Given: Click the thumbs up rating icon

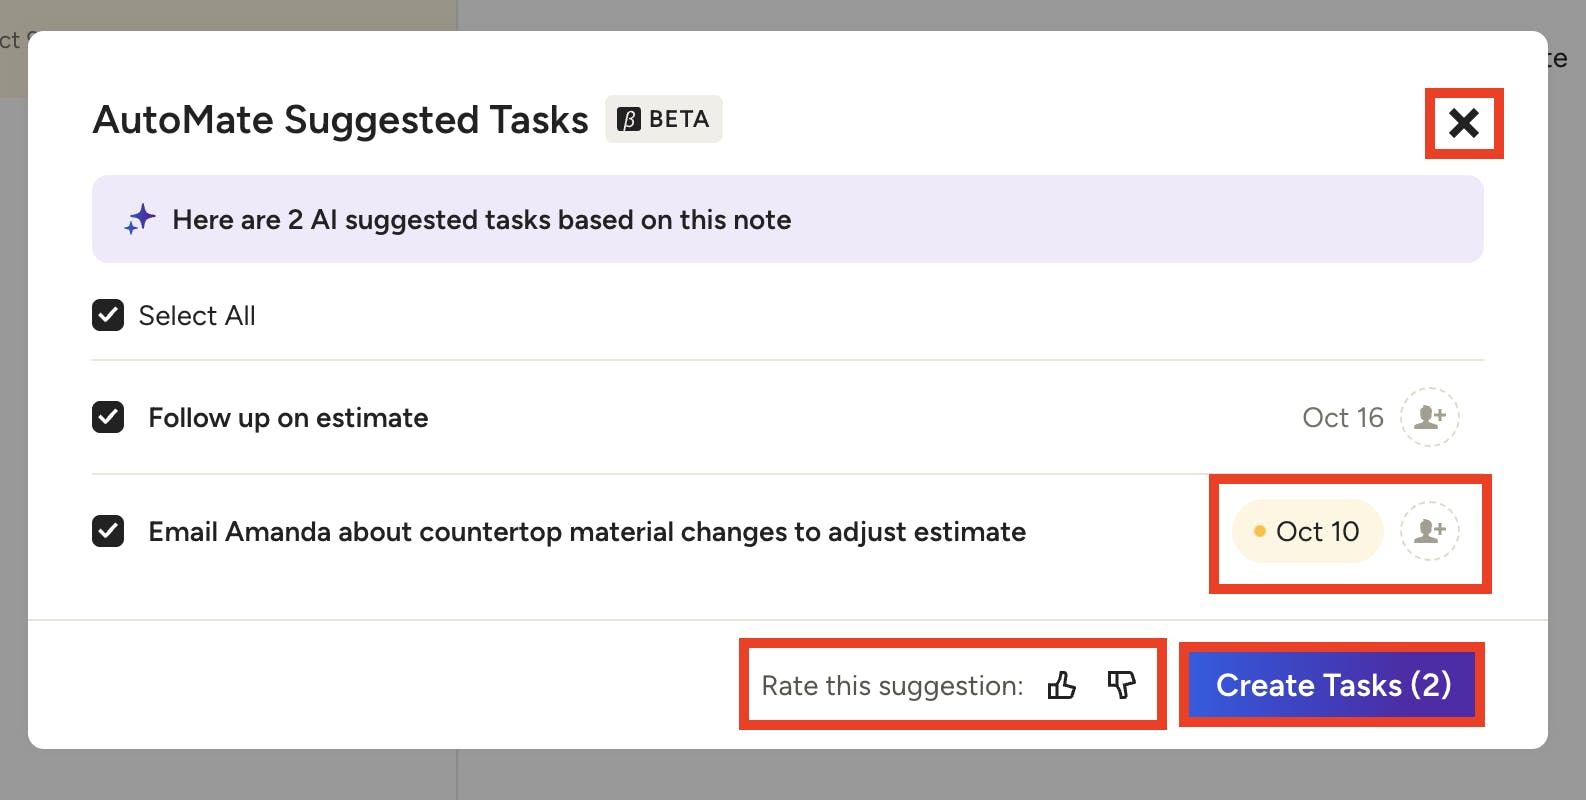Looking at the screenshot, I should coord(1061,685).
